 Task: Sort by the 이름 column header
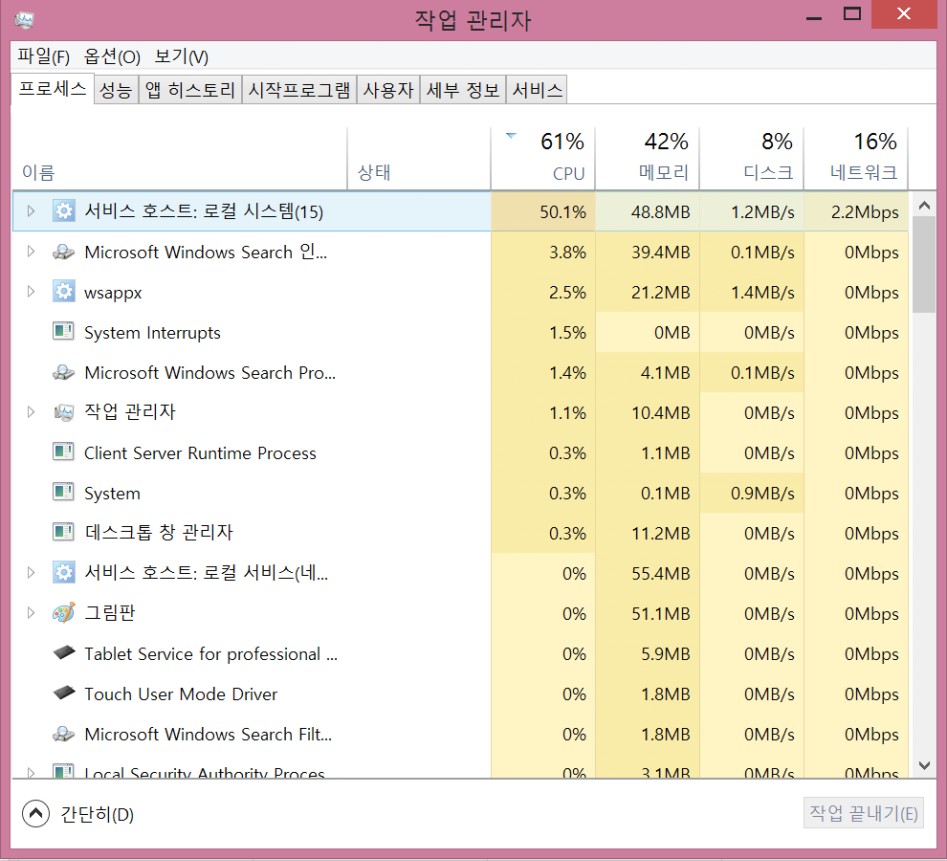179,158
